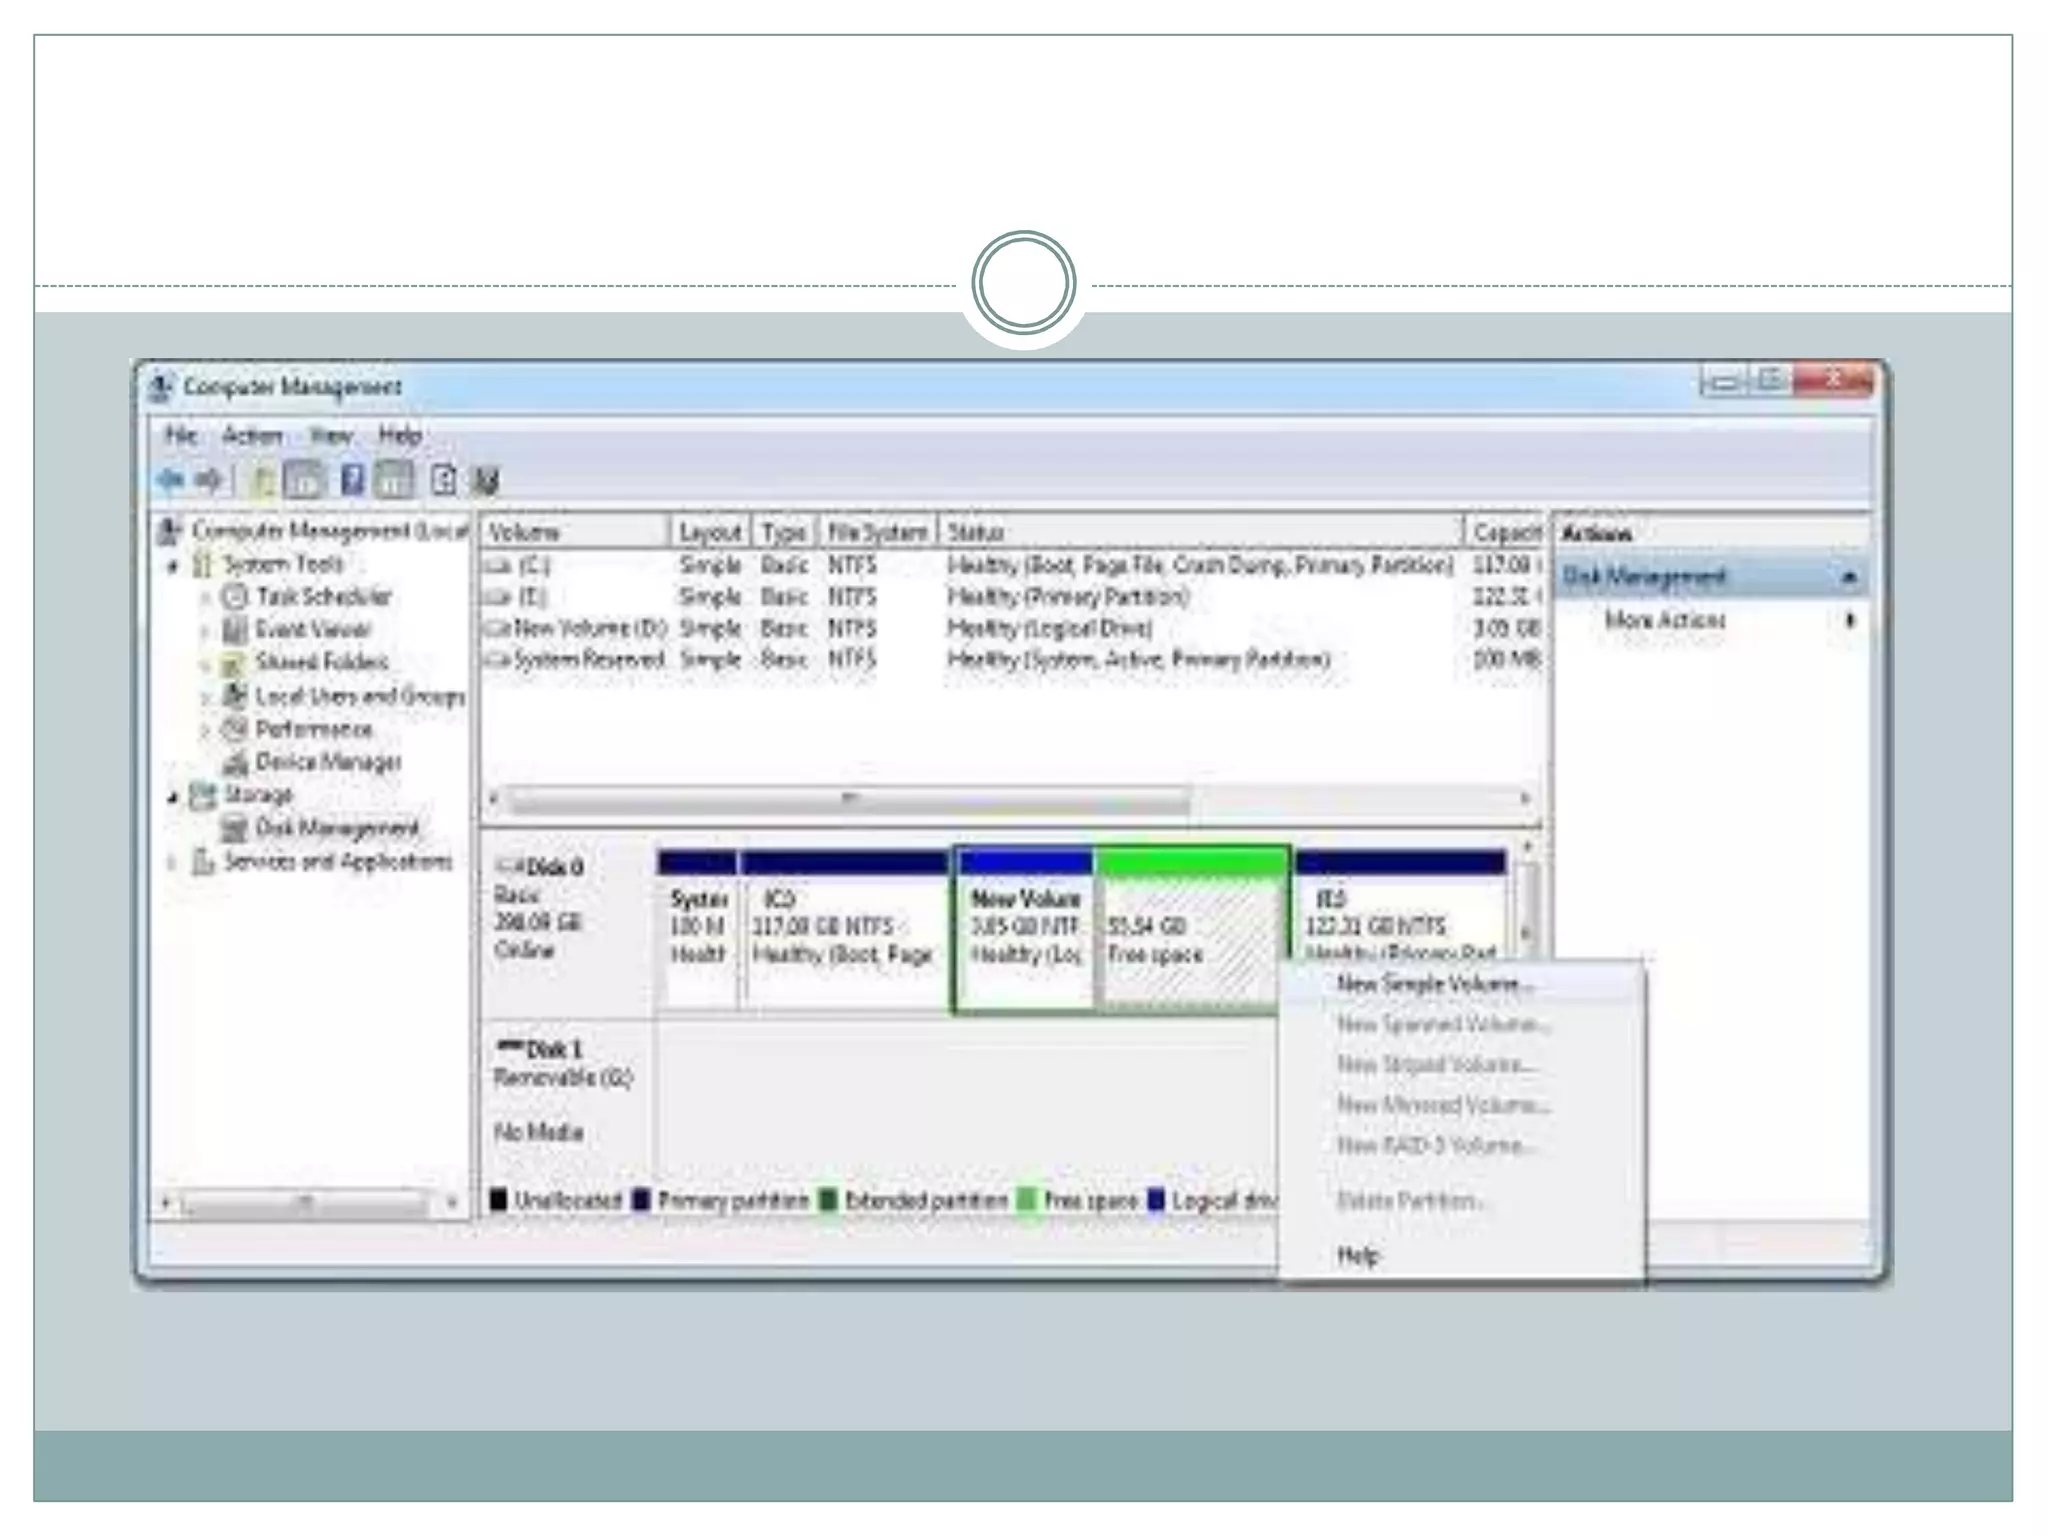Click More Actions in the Actions pane
The width and height of the screenshot is (2048, 1536).
point(1664,620)
